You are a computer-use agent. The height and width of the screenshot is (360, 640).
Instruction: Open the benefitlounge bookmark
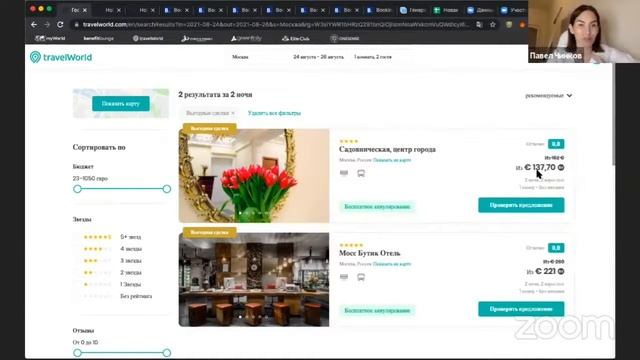tap(98, 38)
